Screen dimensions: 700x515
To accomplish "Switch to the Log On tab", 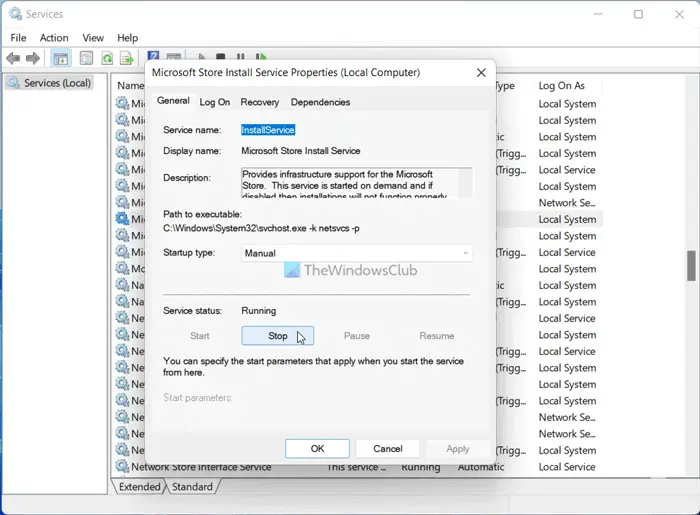I will click(215, 102).
